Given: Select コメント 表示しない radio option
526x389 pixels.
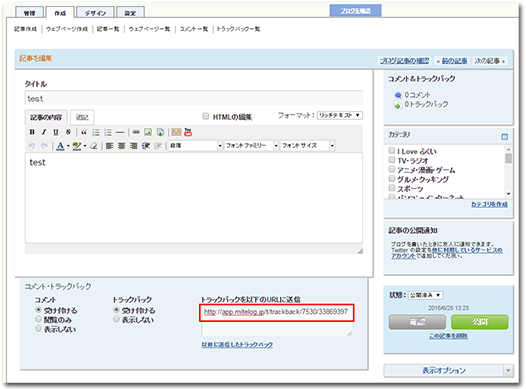Looking at the screenshot, I should tap(38, 328).
